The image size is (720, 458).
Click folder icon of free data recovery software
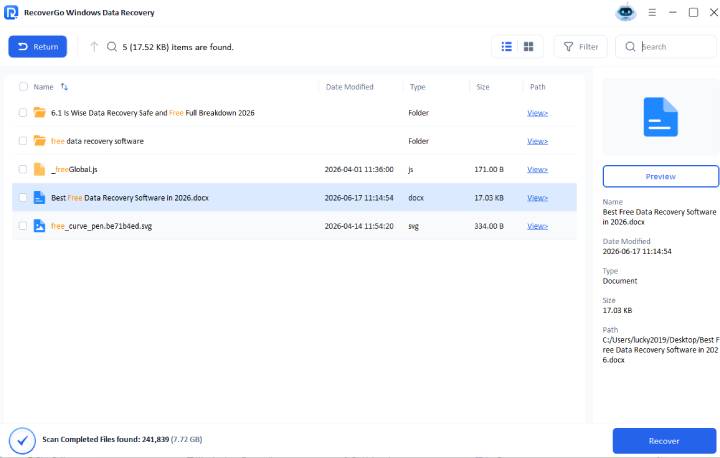pyautogui.click(x=39, y=141)
